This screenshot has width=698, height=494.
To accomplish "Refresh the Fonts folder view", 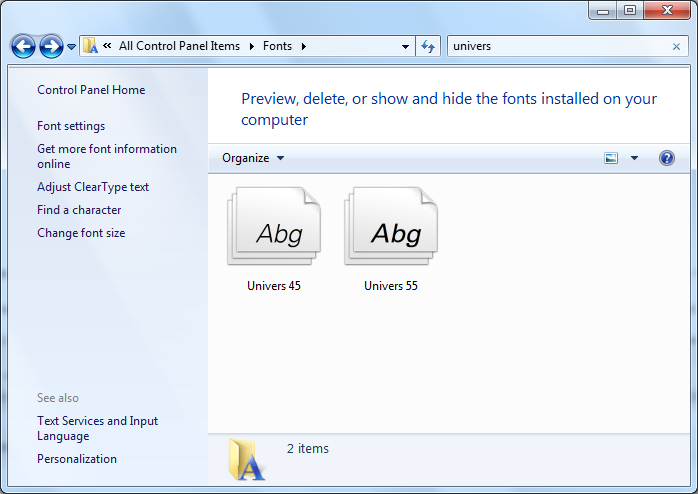I will [428, 46].
